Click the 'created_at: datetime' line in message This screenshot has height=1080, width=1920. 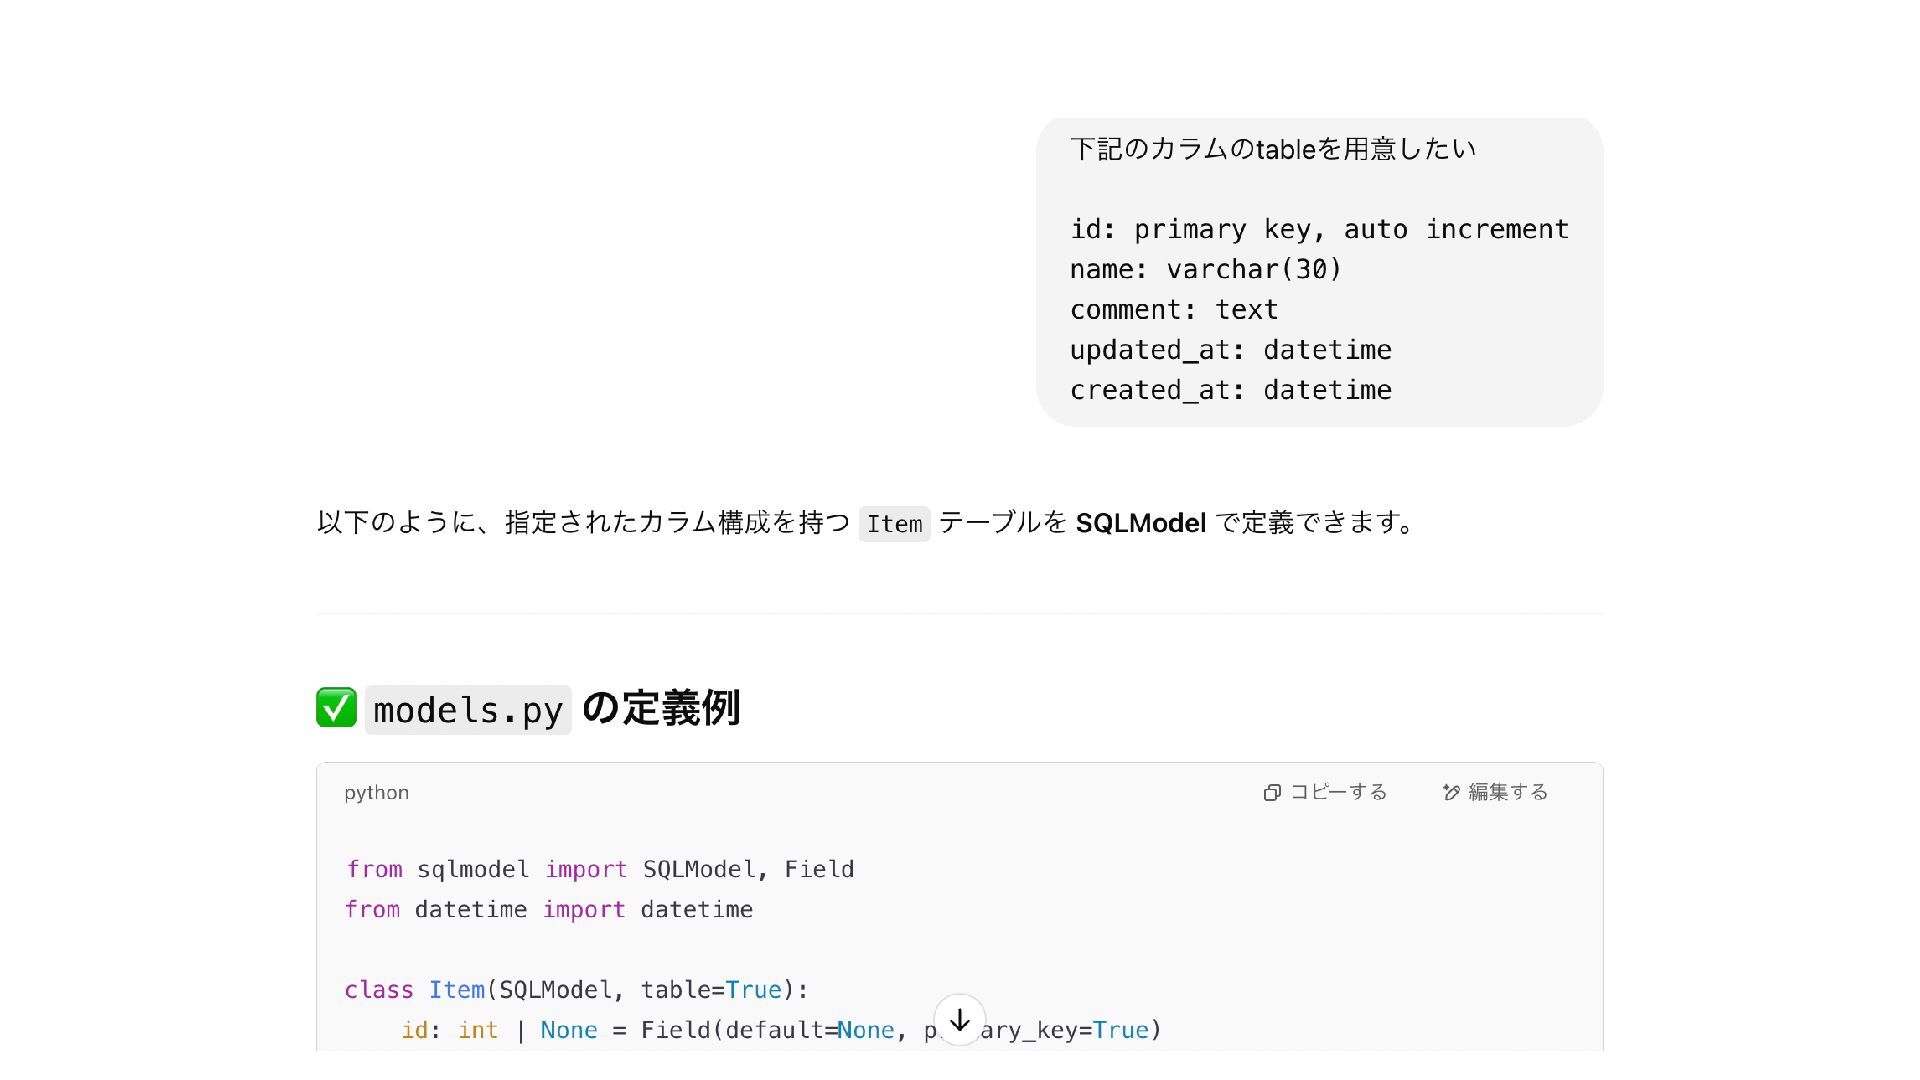tap(1230, 390)
